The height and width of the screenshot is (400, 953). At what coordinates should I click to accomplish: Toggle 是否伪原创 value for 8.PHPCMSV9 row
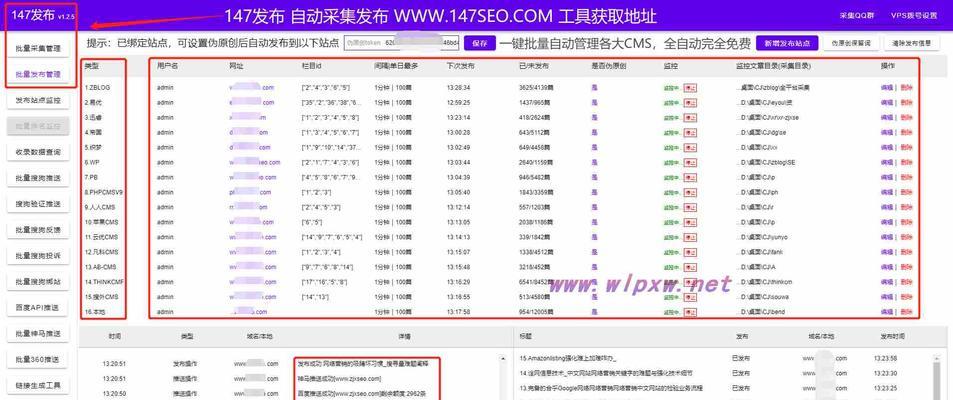click(594, 192)
